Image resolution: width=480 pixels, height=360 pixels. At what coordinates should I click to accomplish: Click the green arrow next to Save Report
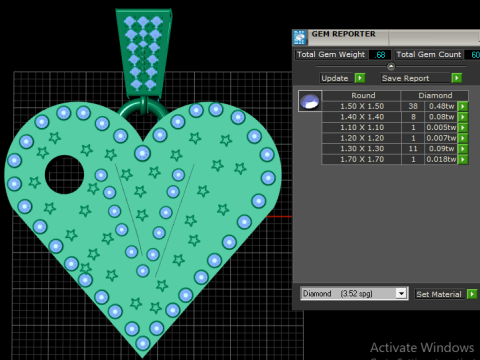[x=457, y=78]
